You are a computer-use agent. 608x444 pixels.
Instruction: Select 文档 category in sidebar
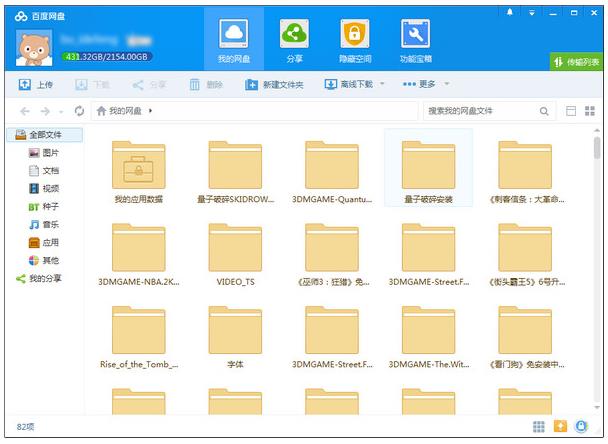(44, 171)
